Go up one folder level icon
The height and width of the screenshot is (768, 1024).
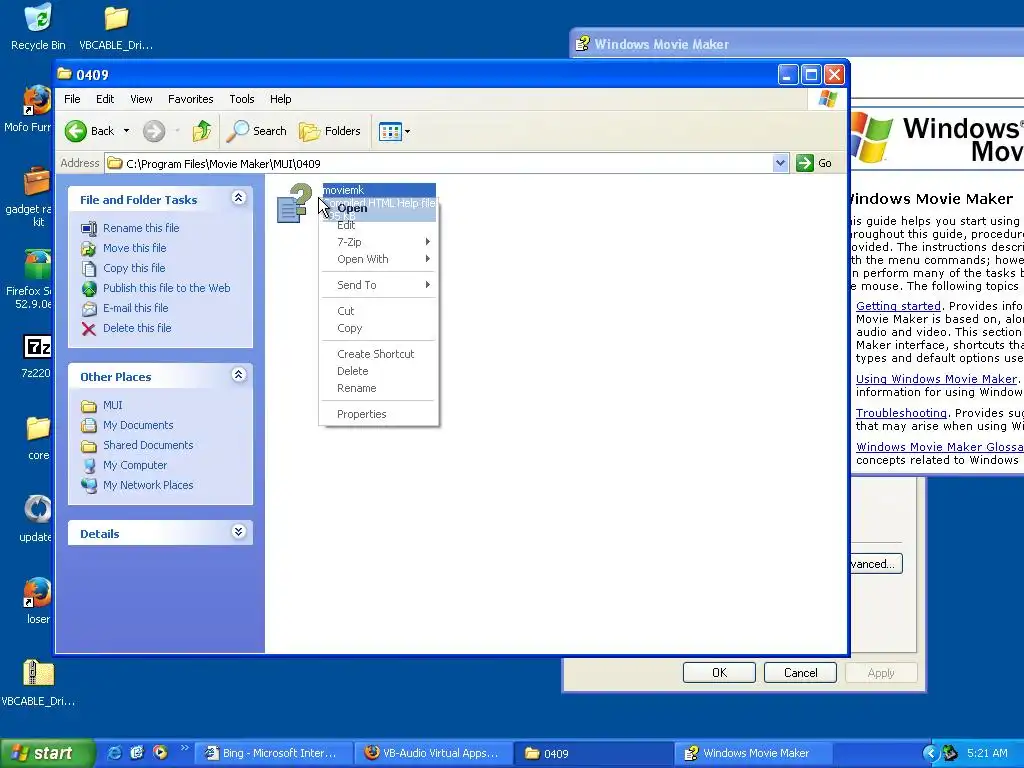click(202, 131)
